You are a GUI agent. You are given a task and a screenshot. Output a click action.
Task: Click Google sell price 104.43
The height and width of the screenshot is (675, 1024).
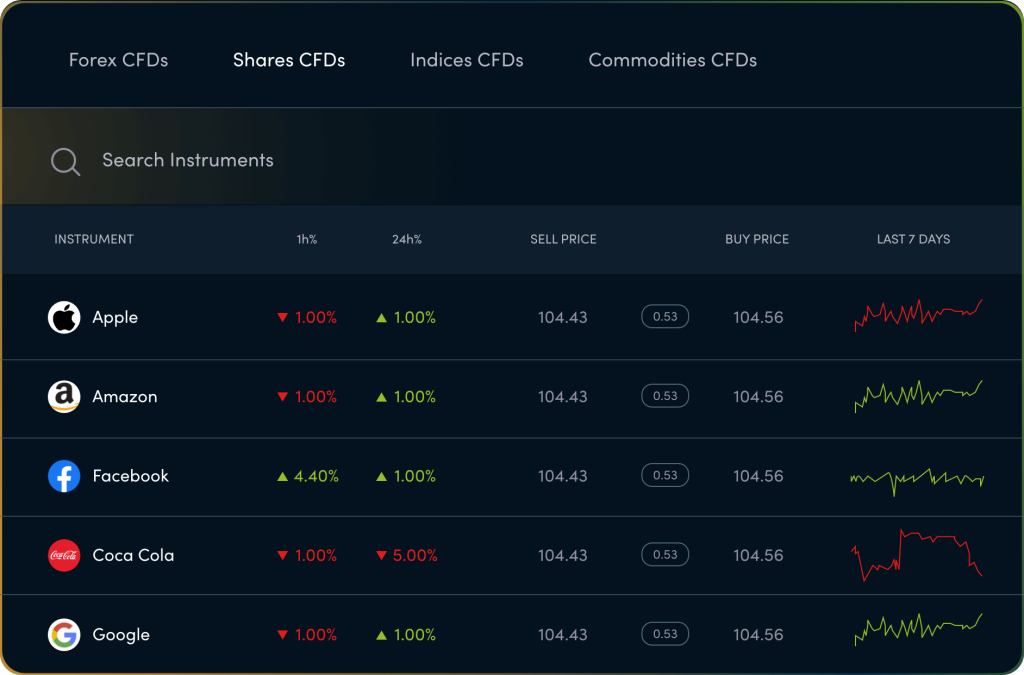(x=562, y=635)
